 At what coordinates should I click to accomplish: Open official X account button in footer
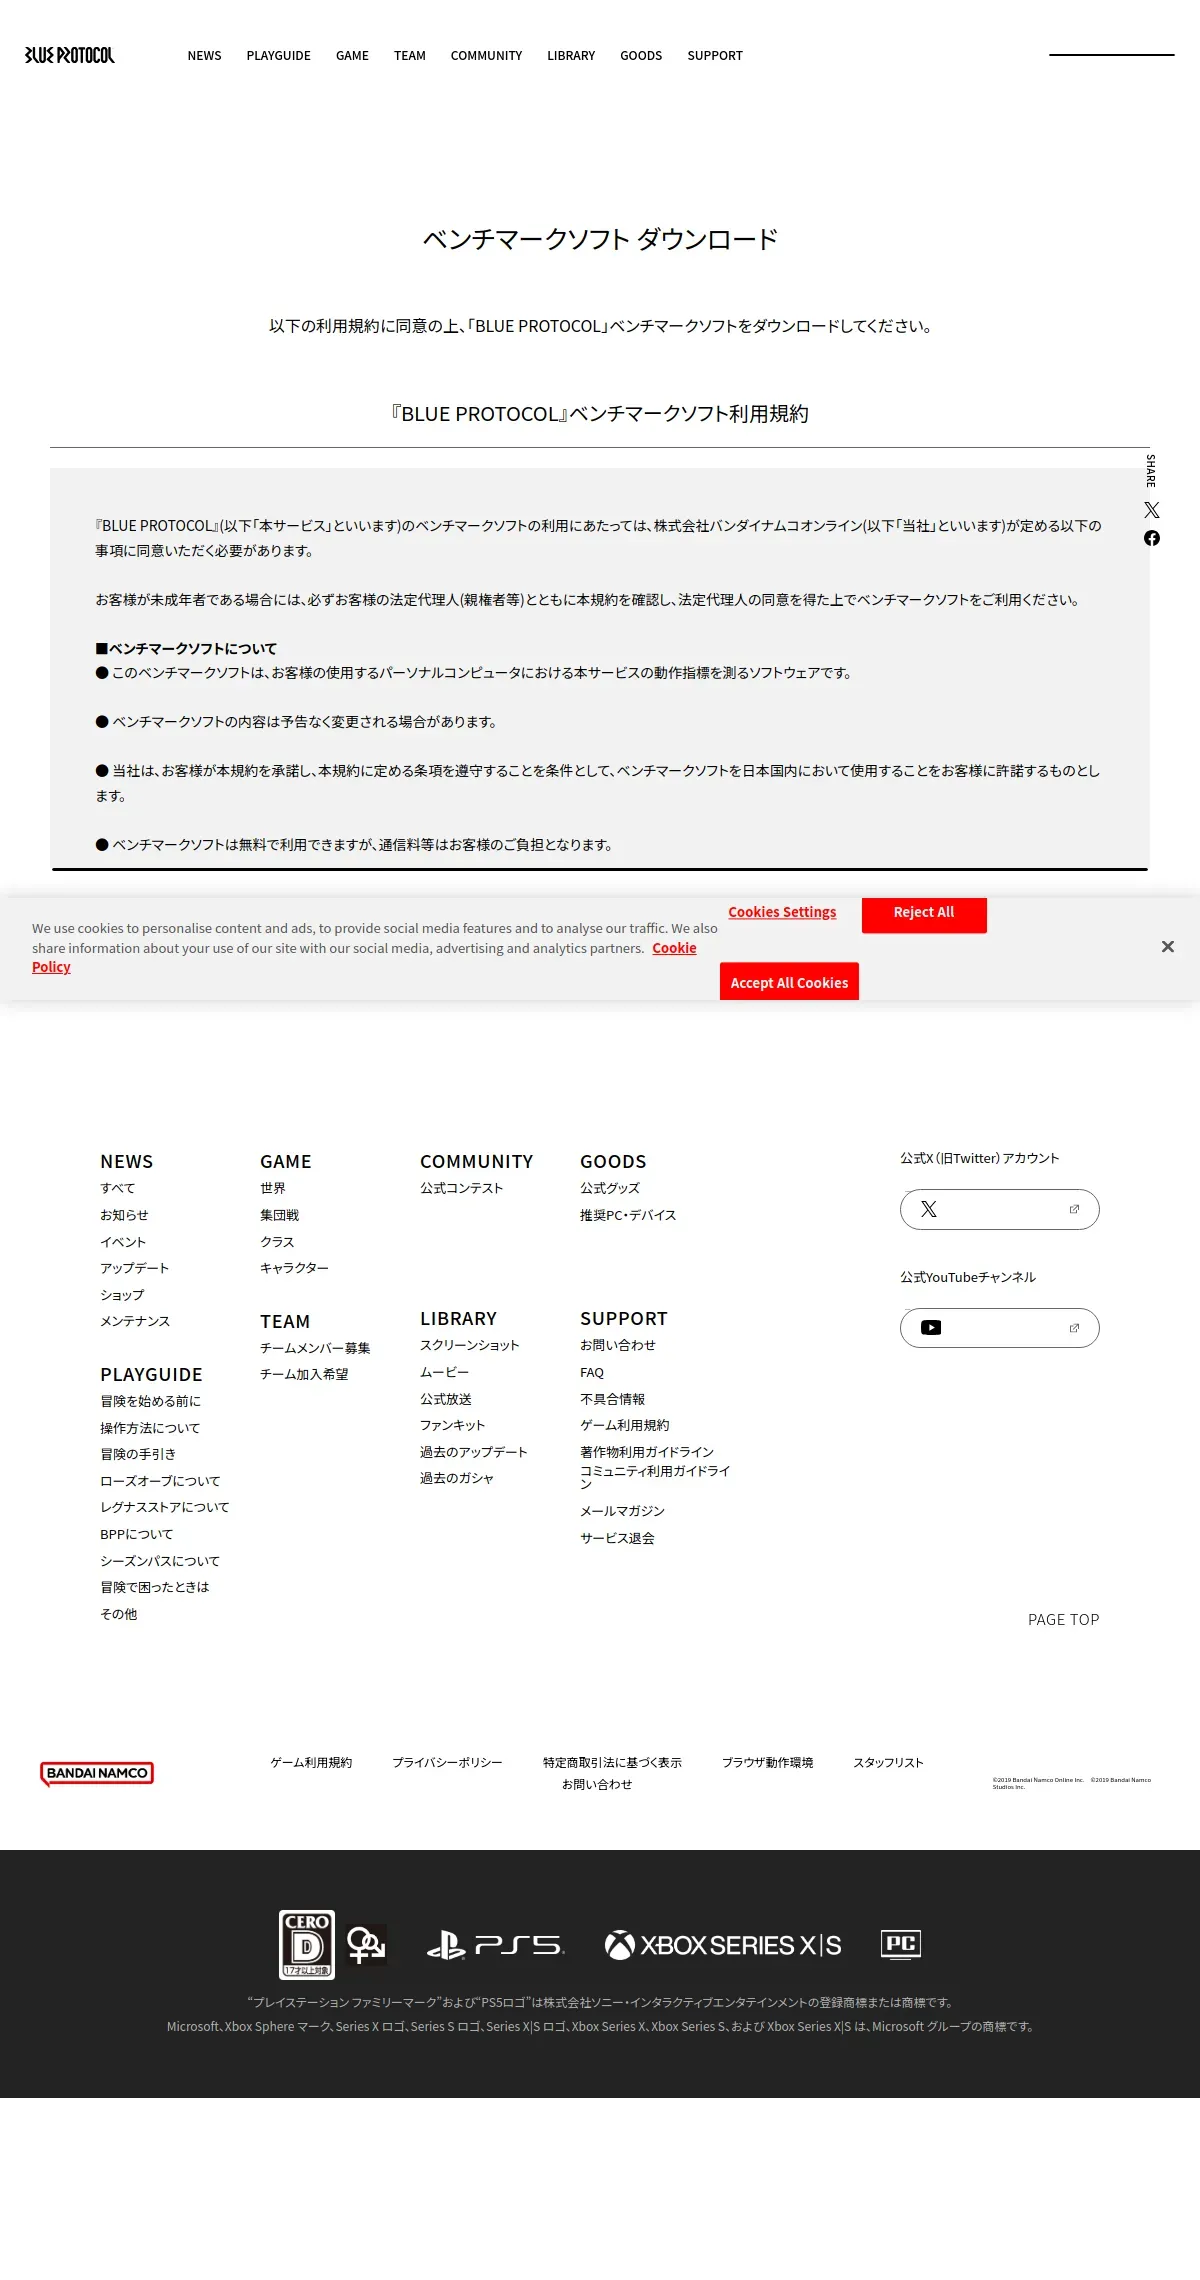[999, 1209]
